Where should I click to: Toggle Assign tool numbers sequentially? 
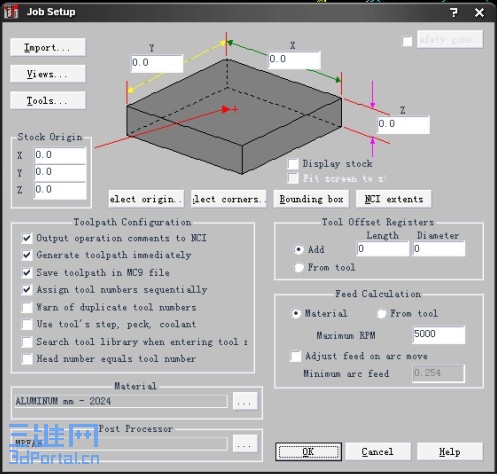[27, 290]
